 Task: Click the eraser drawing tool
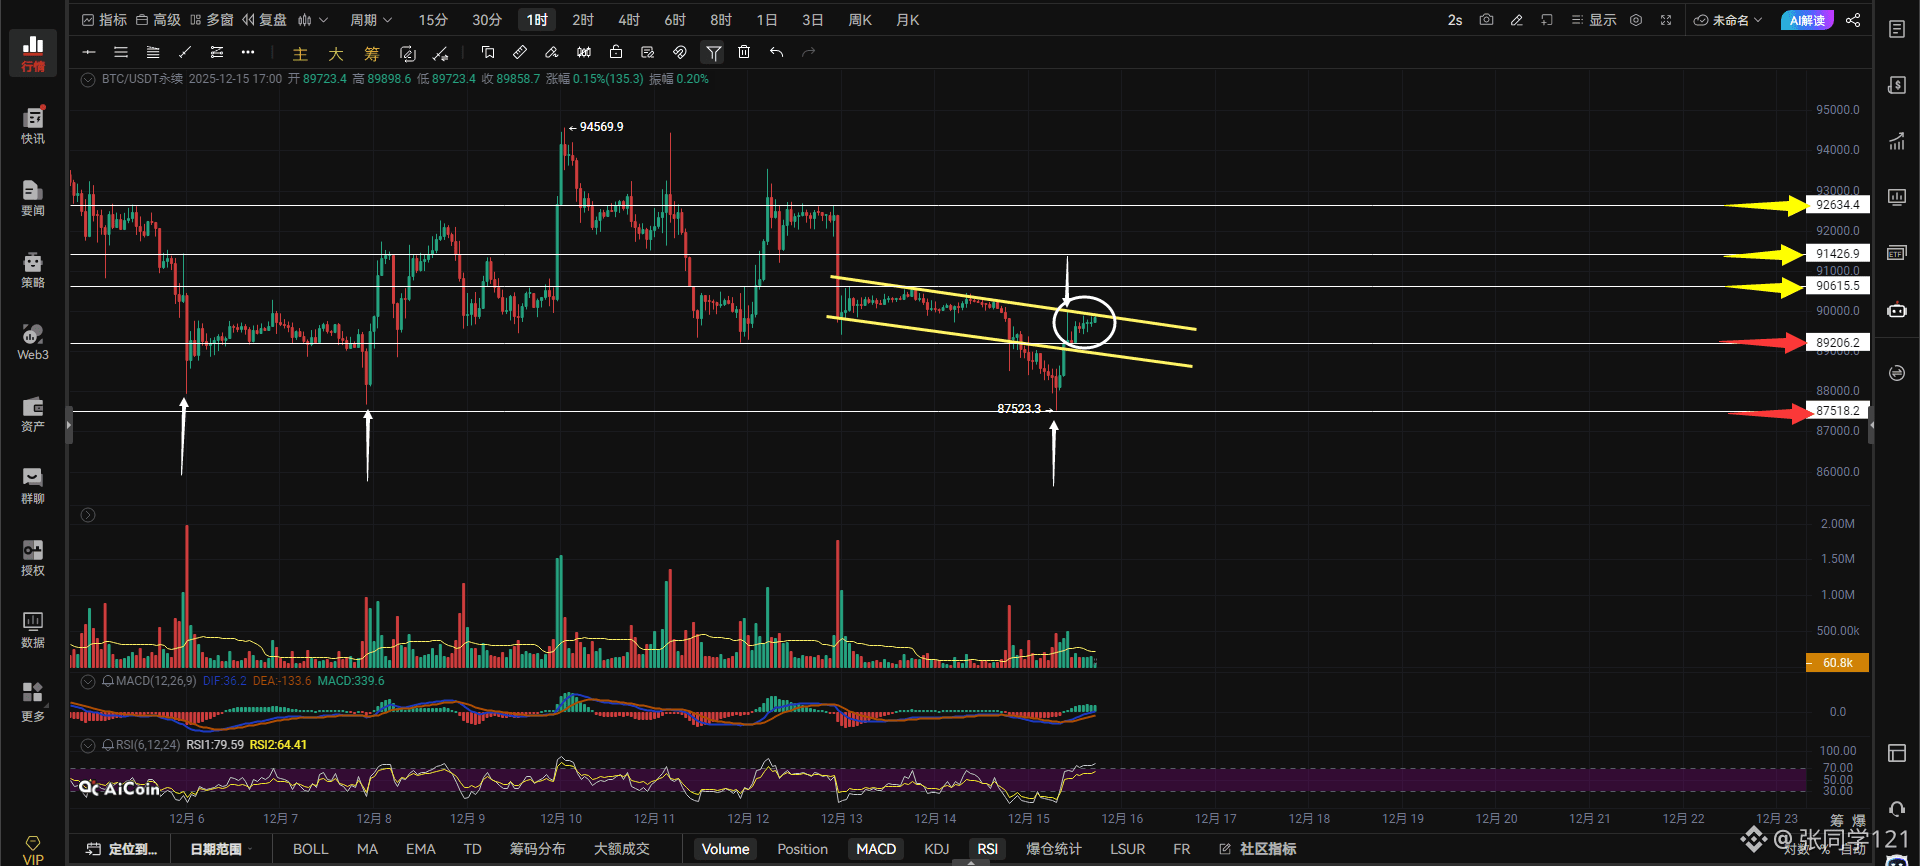[x=552, y=52]
